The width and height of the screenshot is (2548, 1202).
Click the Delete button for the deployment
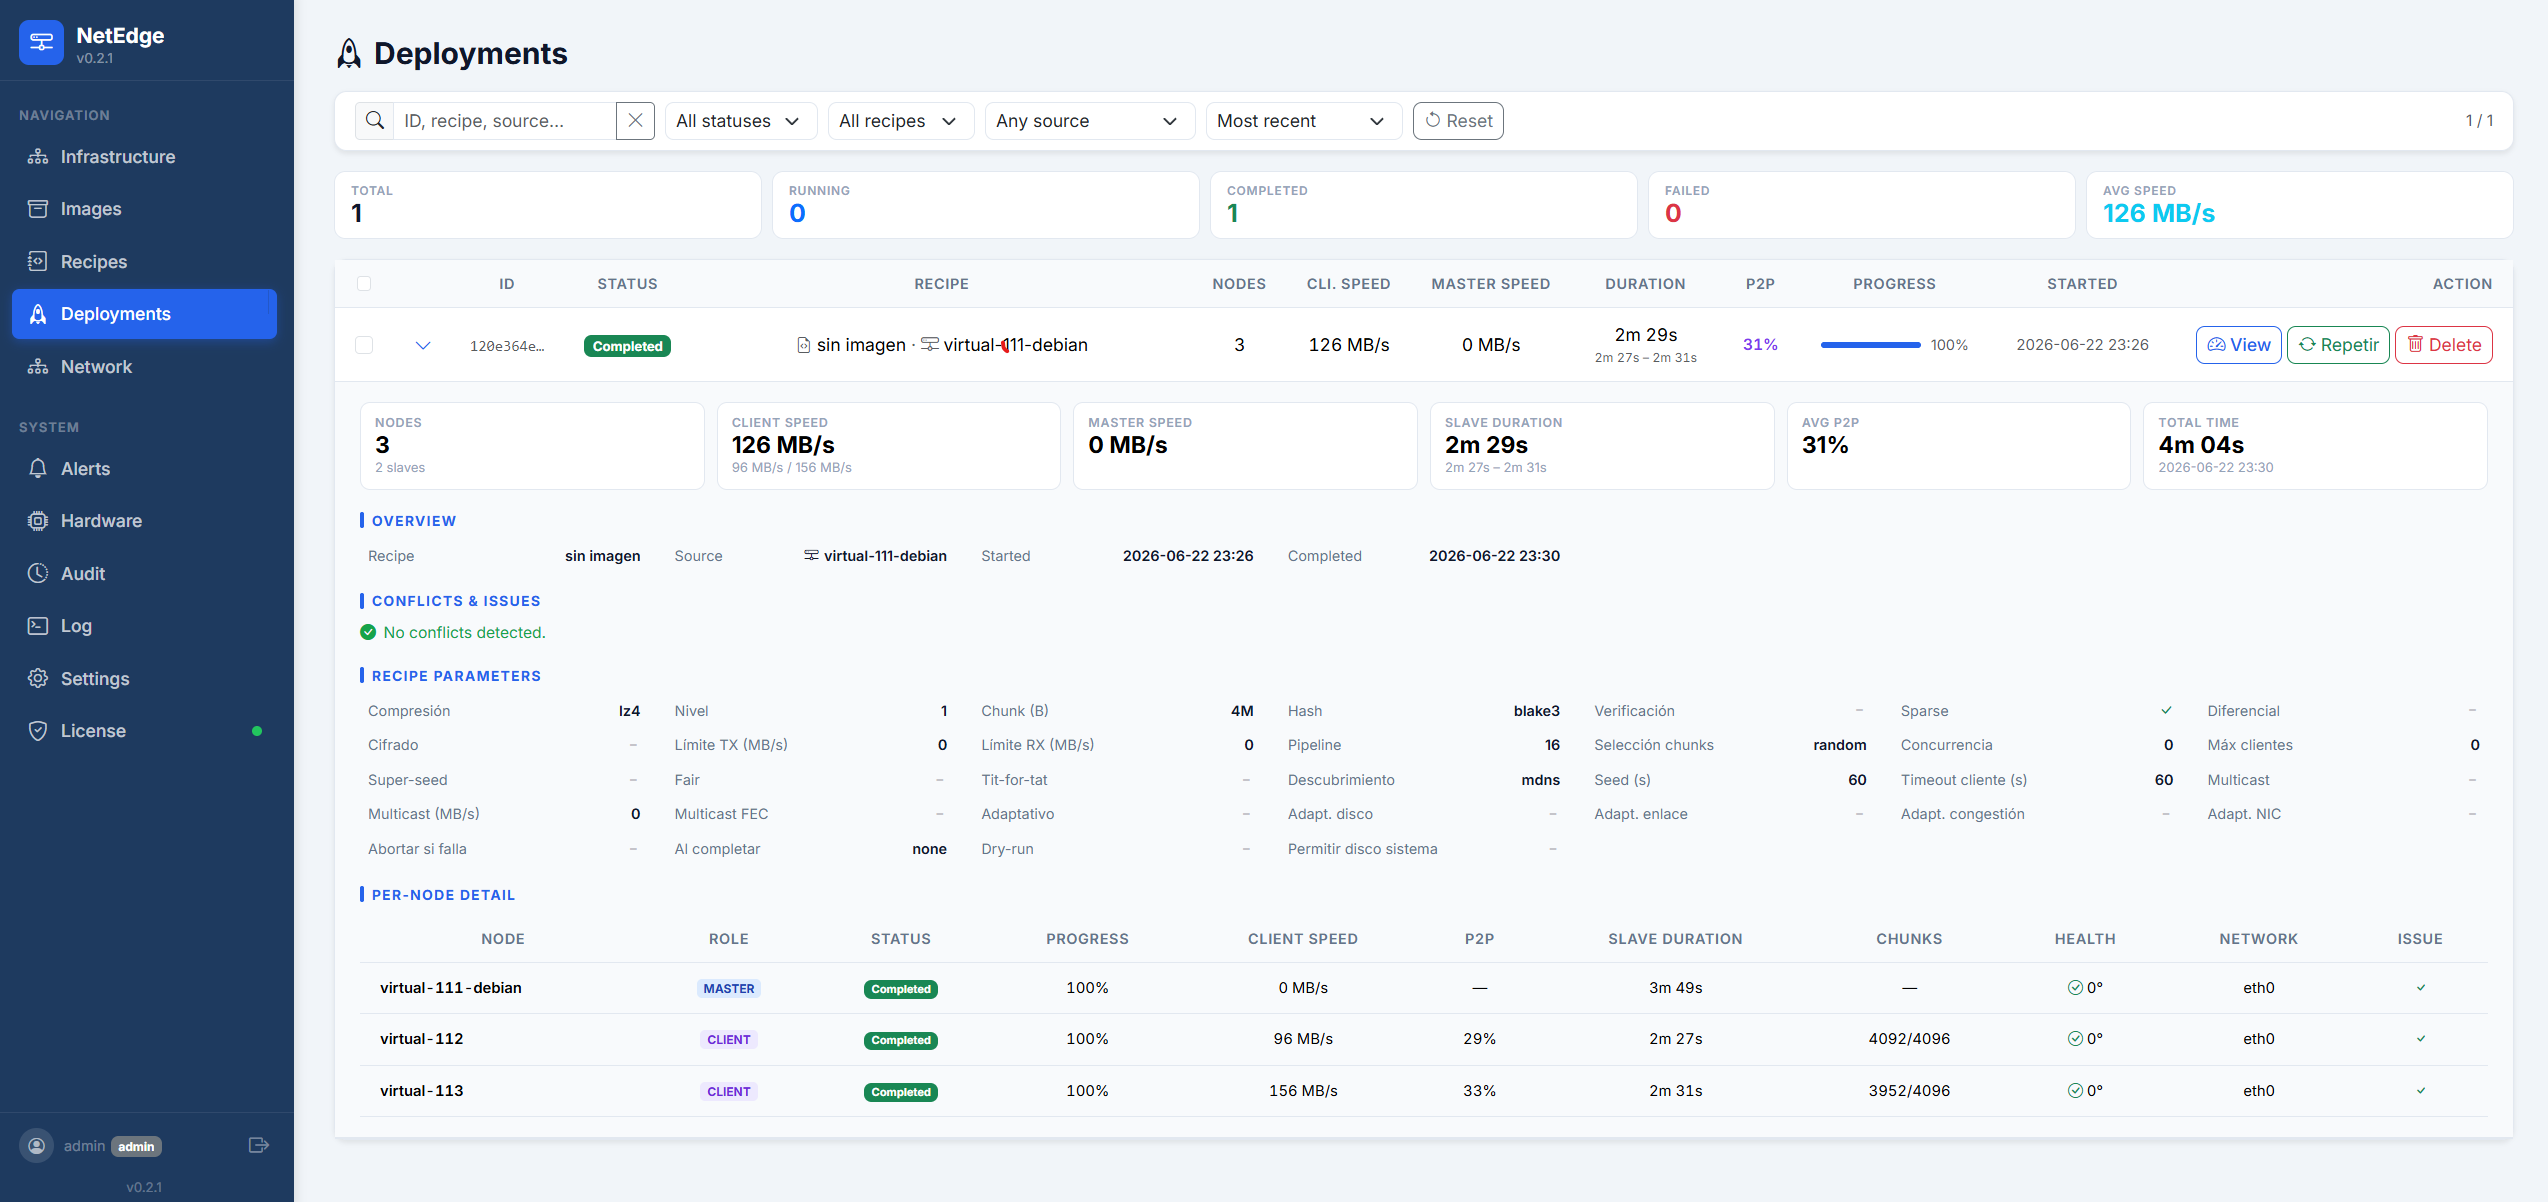(x=2443, y=345)
